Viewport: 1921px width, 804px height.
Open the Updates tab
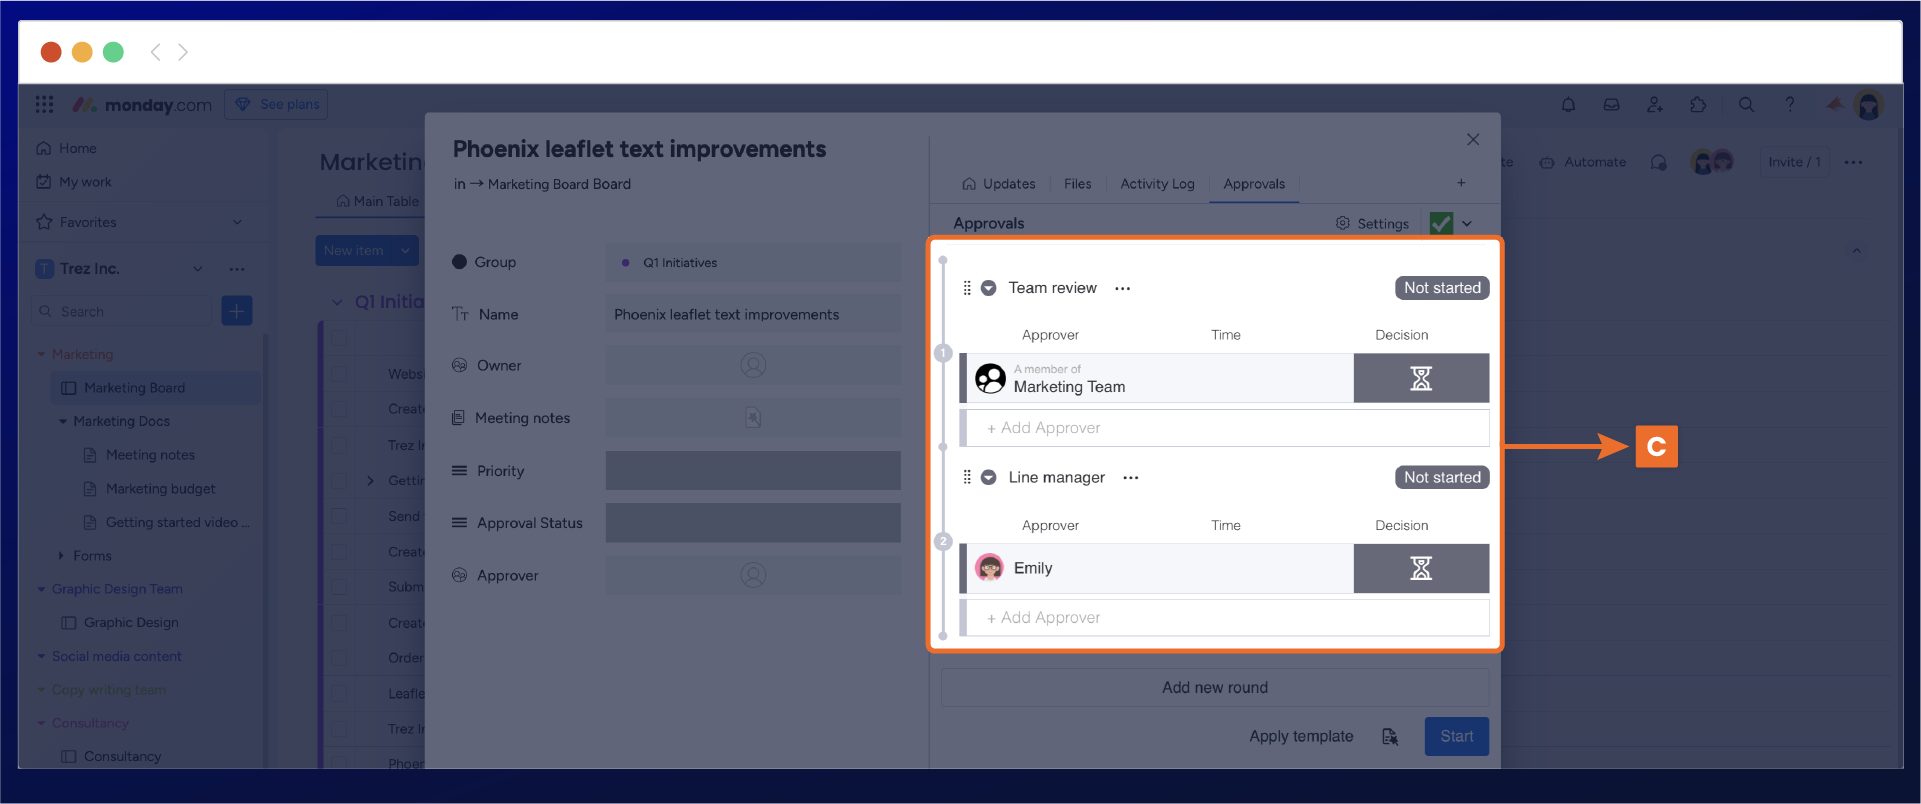click(998, 184)
